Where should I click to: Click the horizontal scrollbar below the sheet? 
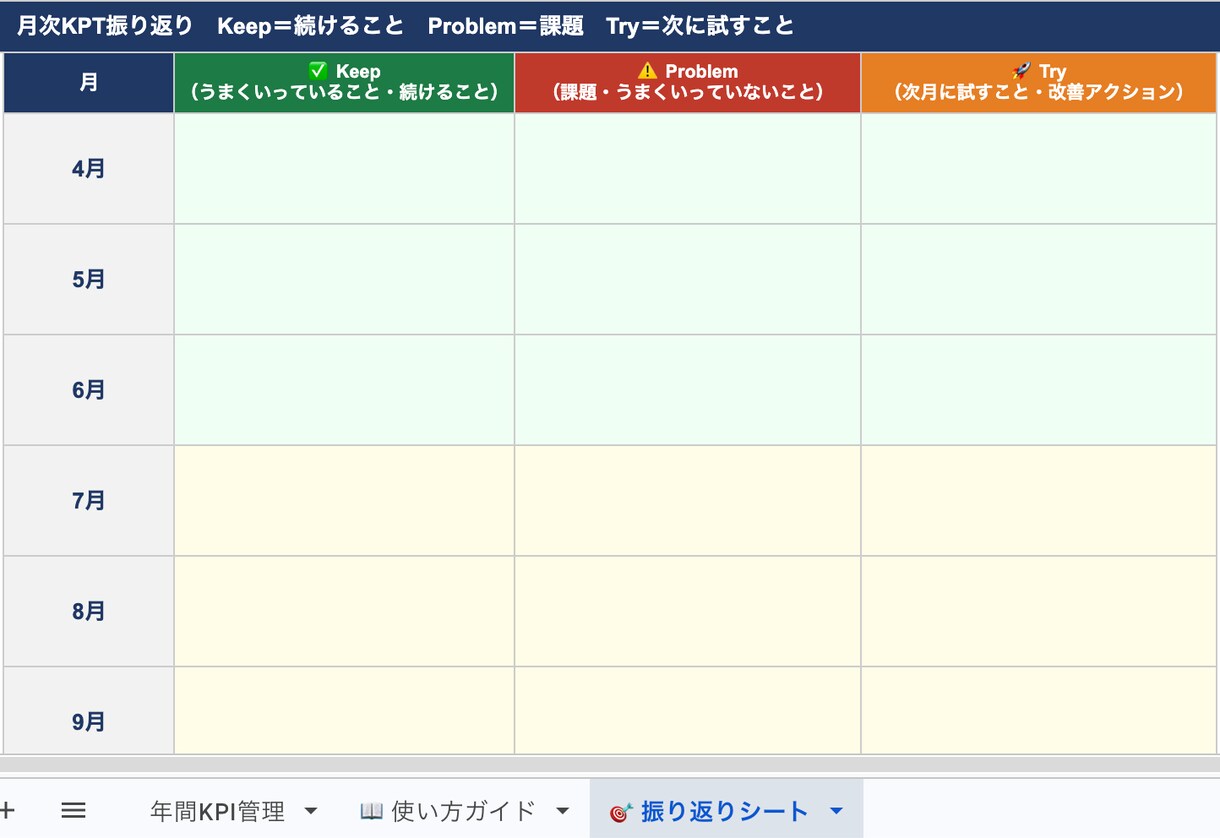click(x=610, y=765)
